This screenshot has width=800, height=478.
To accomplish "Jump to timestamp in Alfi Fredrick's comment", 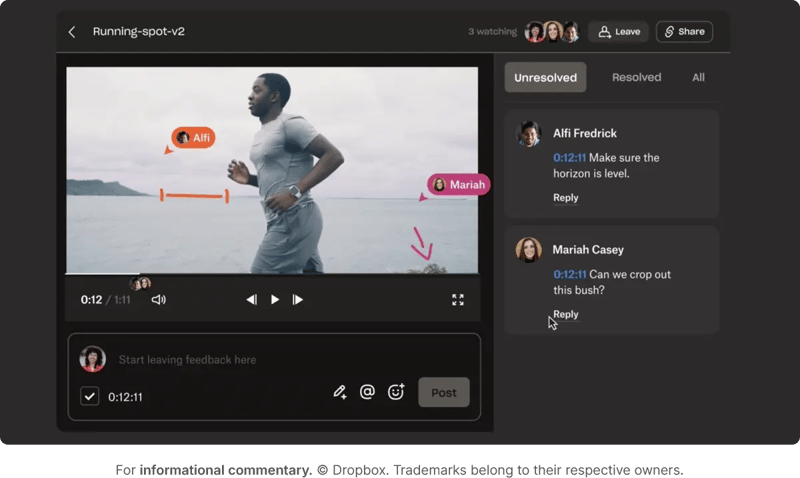I will tap(569, 158).
